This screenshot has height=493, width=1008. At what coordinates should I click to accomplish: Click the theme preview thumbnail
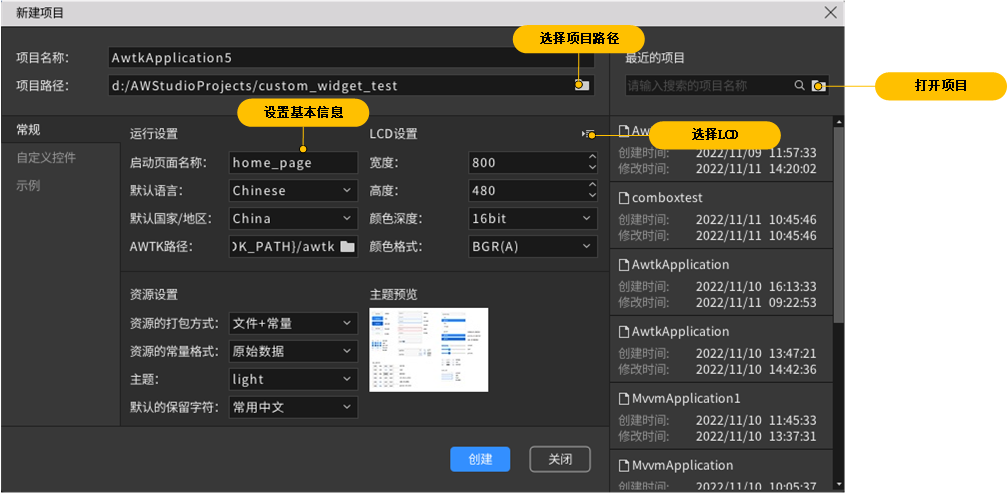point(429,350)
